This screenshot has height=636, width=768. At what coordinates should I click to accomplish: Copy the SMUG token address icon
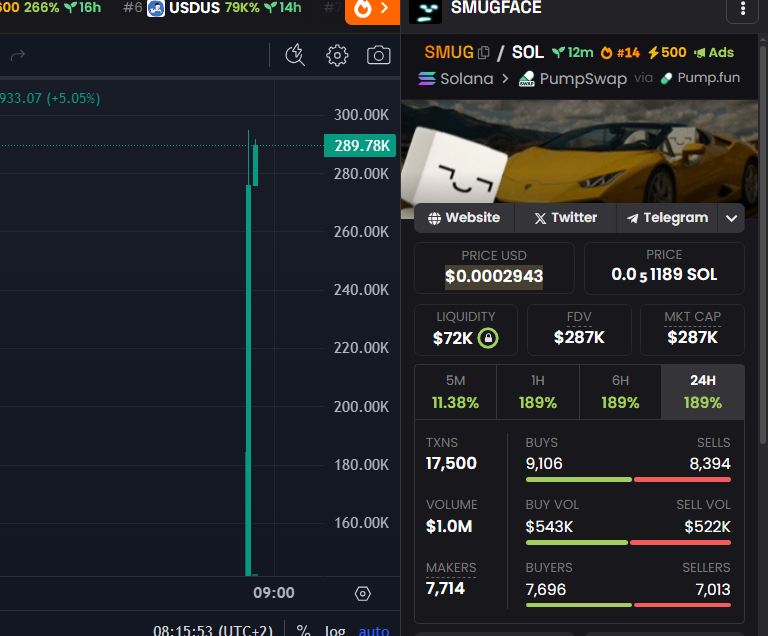[483, 52]
